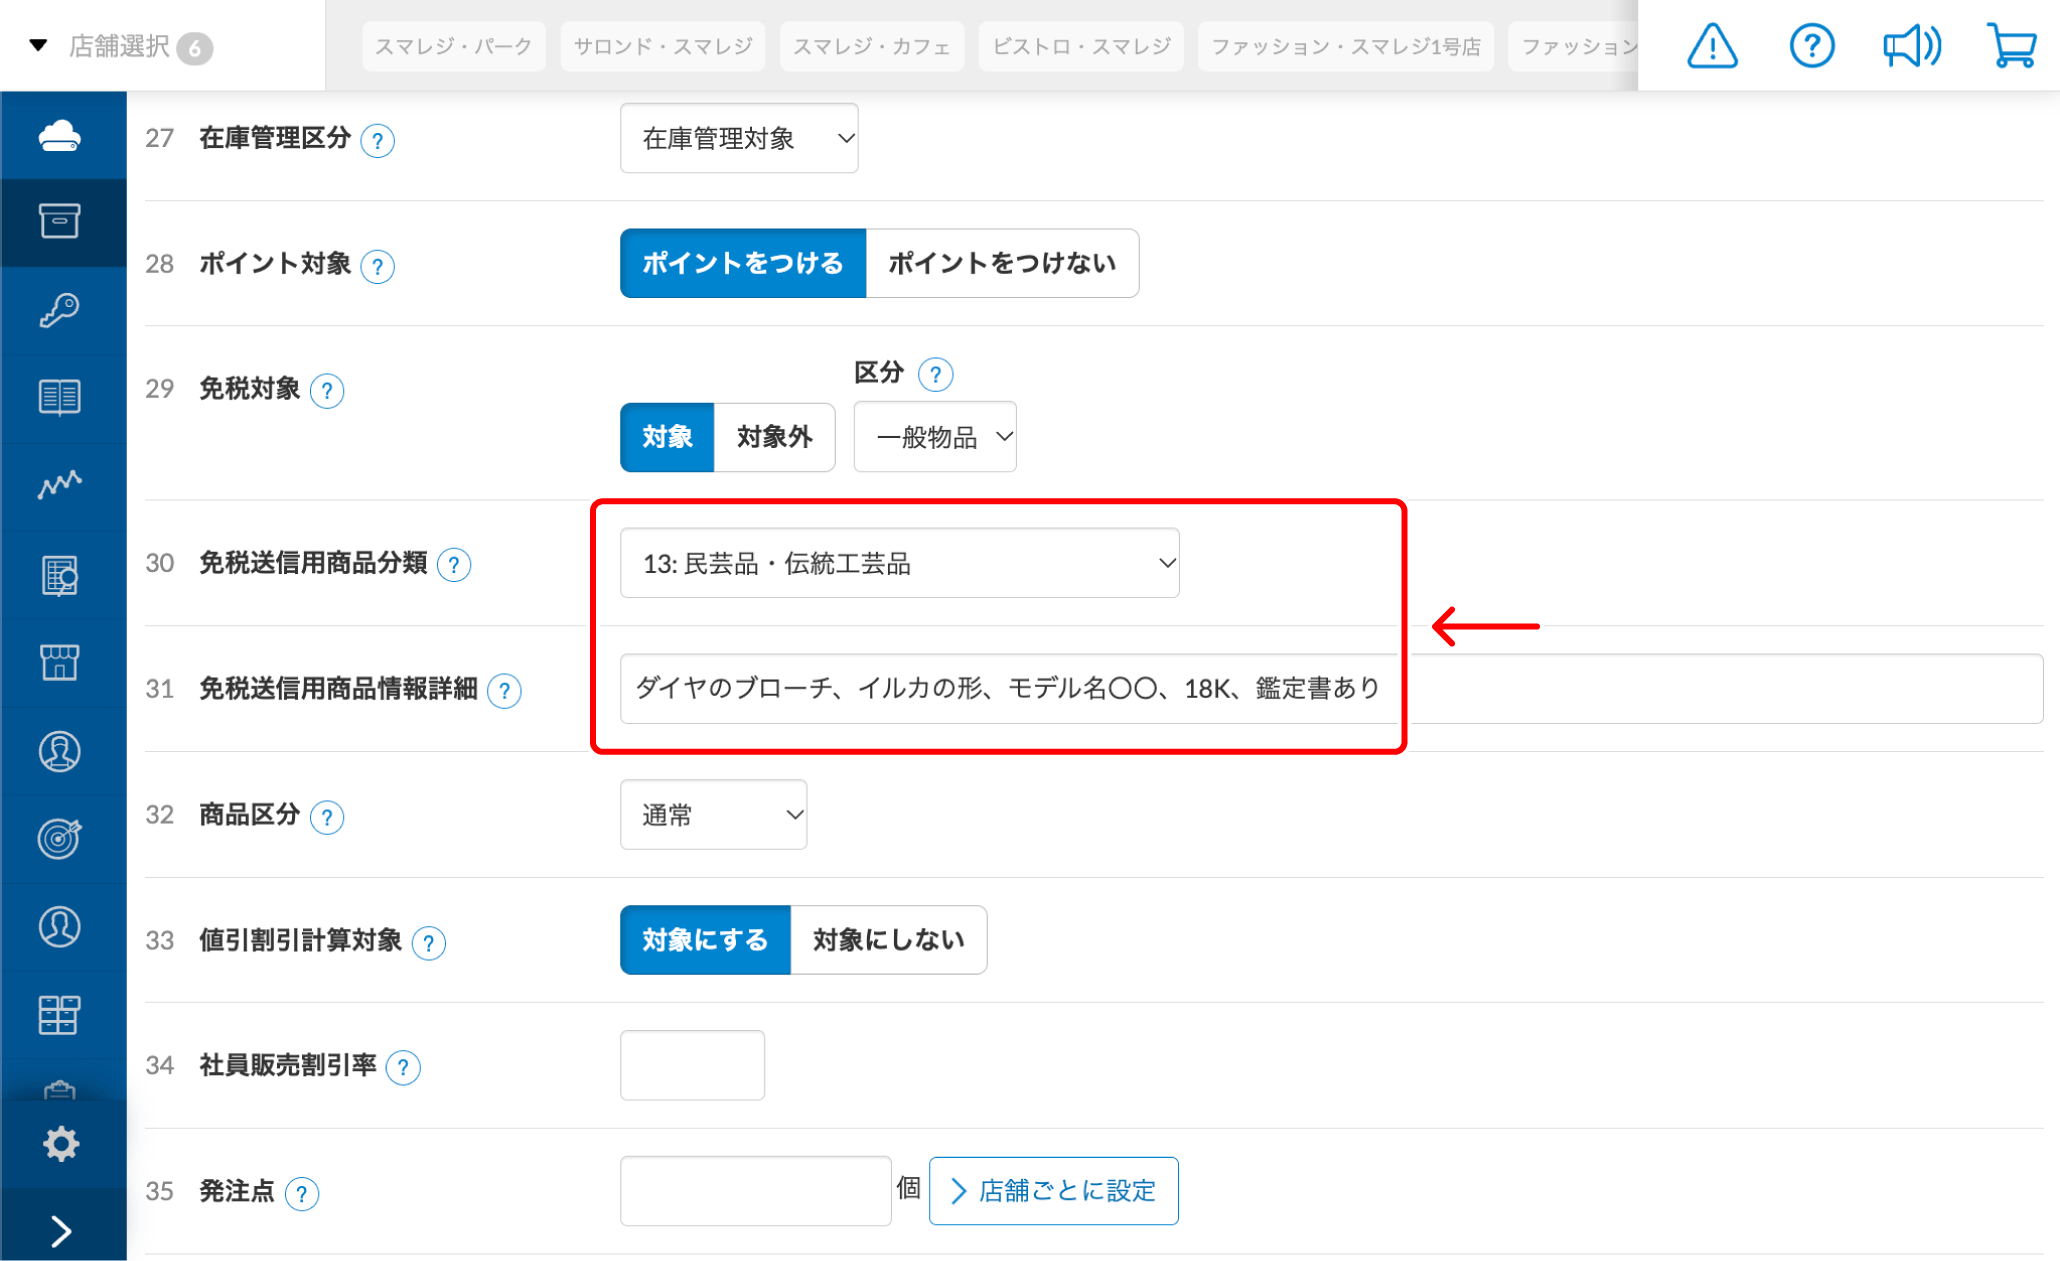Open the megaphone announcements icon

coord(1911,46)
